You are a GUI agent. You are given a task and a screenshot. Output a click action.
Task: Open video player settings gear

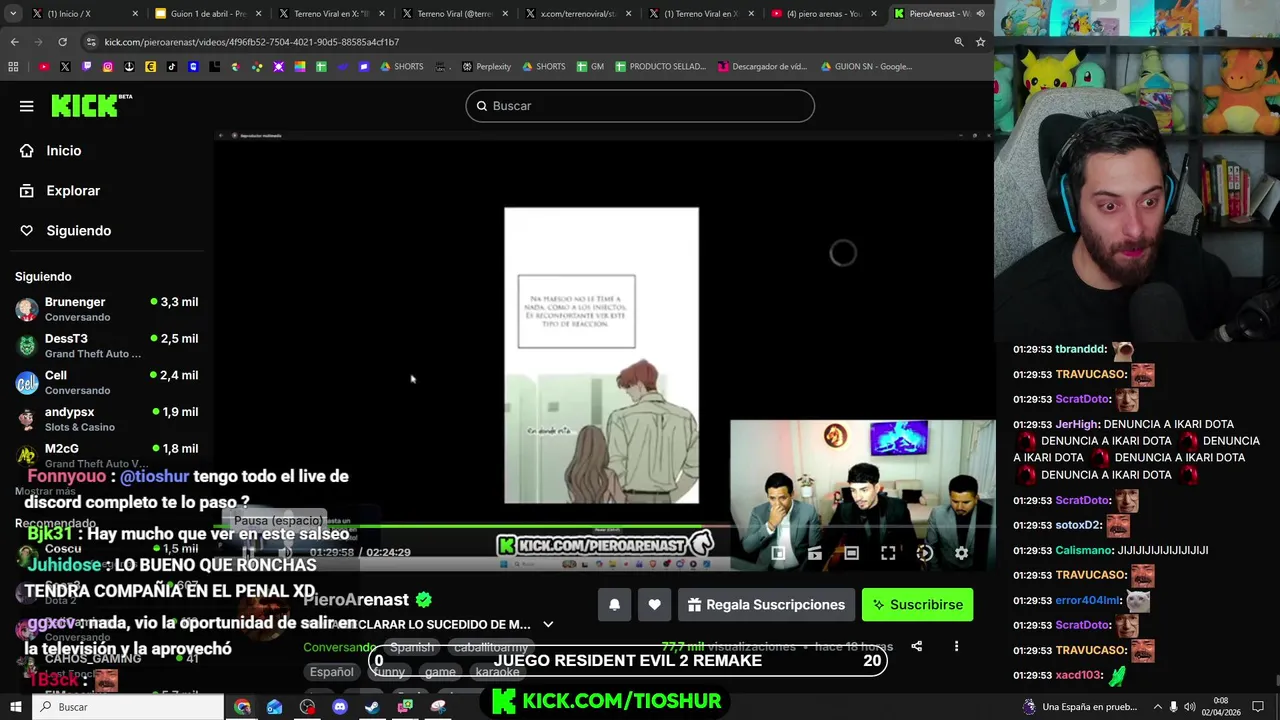click(961, 553)
